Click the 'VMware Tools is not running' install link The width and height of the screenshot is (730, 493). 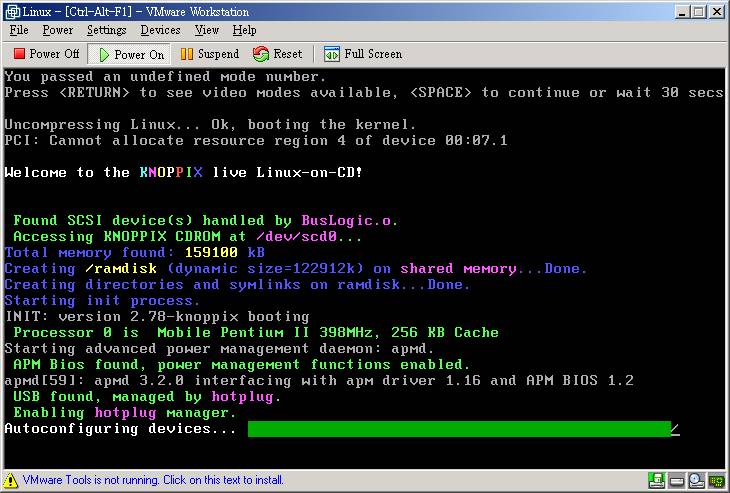tap(153, 480)
